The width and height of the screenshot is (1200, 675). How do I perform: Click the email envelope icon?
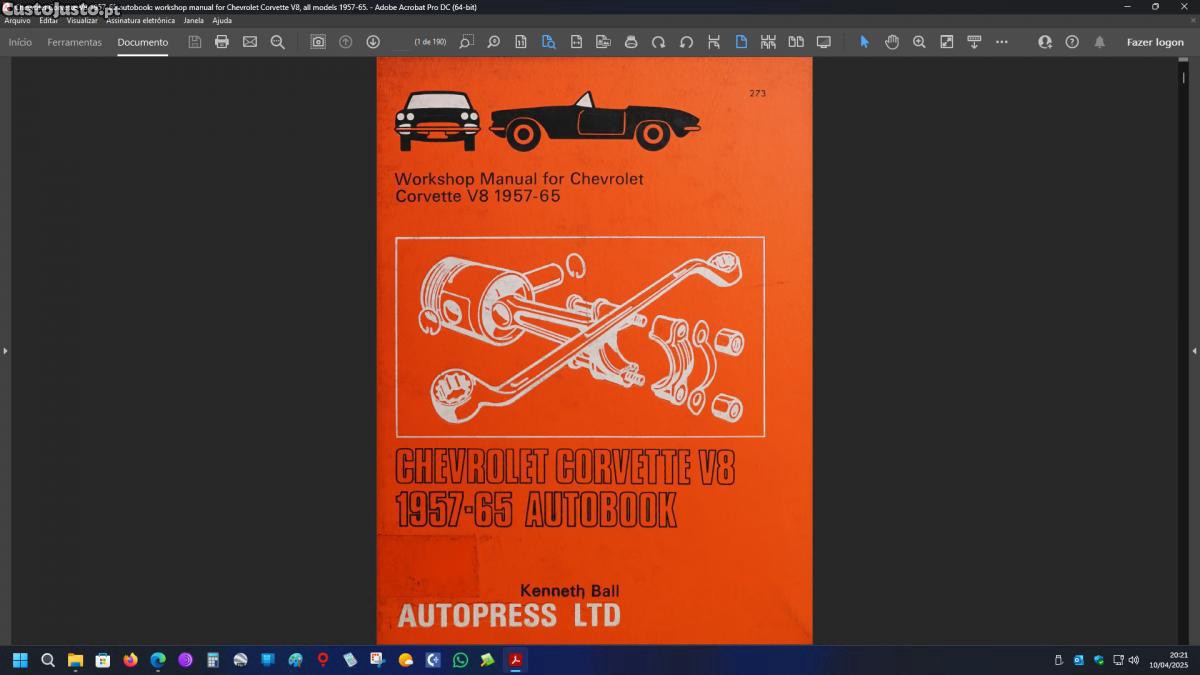250,42
